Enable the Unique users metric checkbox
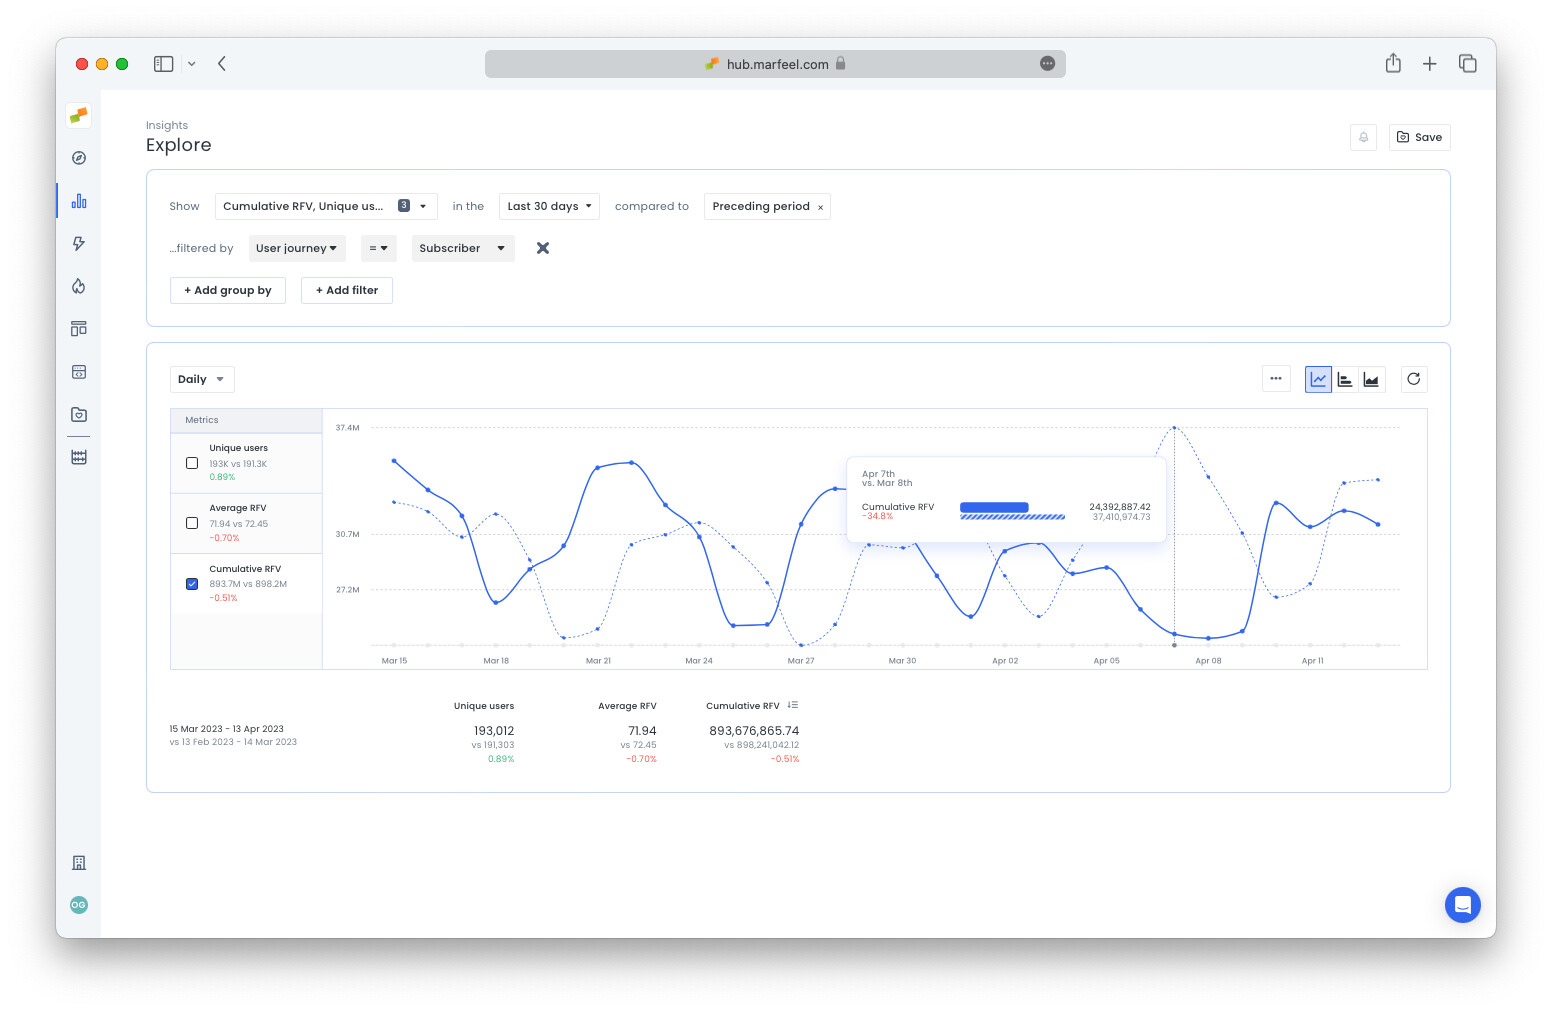The width and height of the screenshot is (1552, 1012). pos(191,462)
